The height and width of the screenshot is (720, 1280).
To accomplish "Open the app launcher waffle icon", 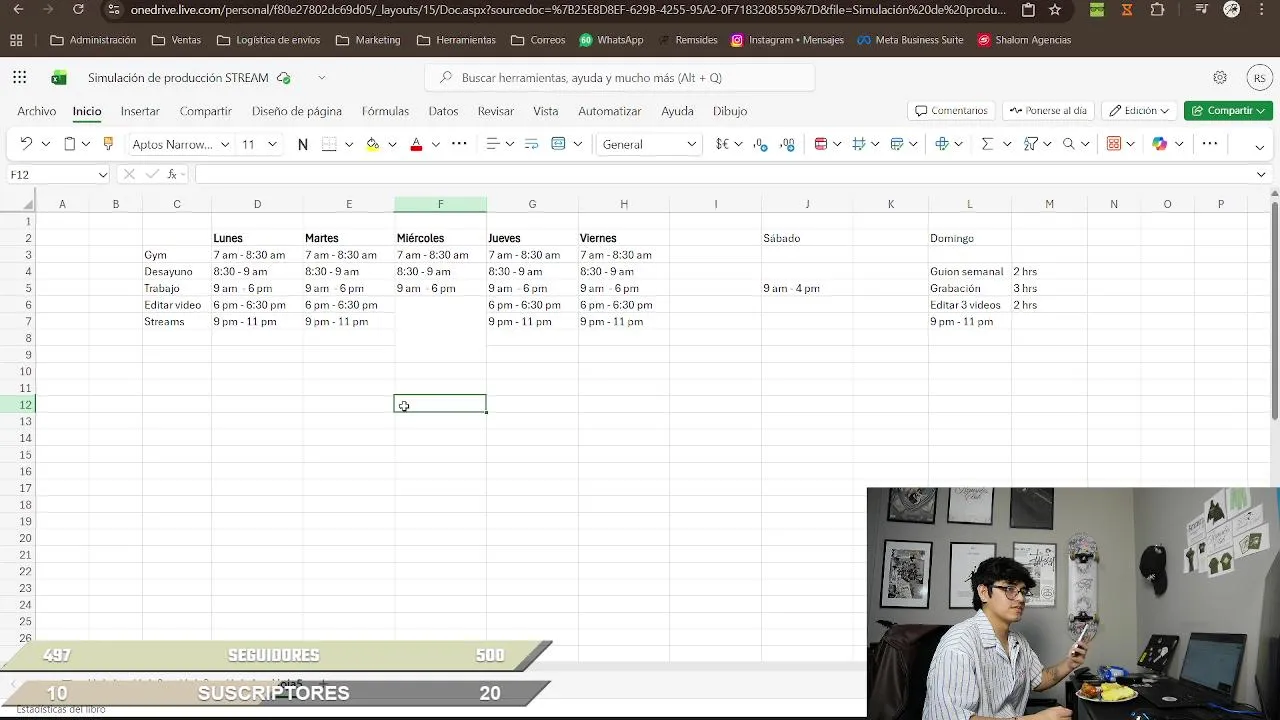I will pyautogui.click(x=20, y=77).
